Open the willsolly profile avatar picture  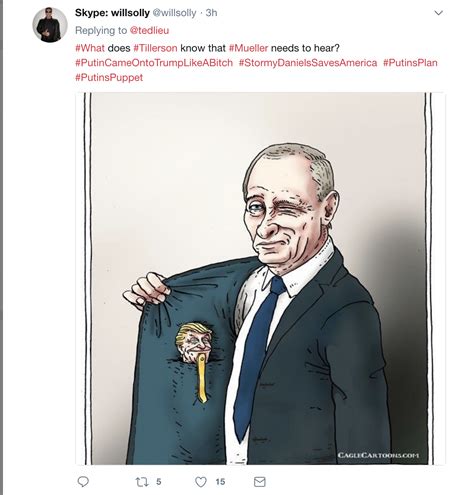coord(50,25)
